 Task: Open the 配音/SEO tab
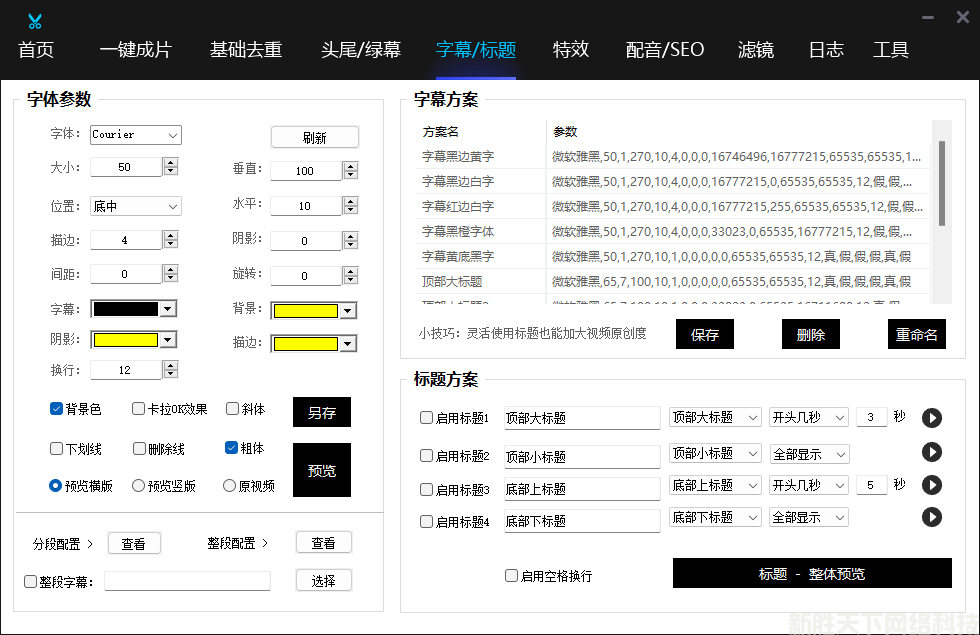click(x=665, y=50)
